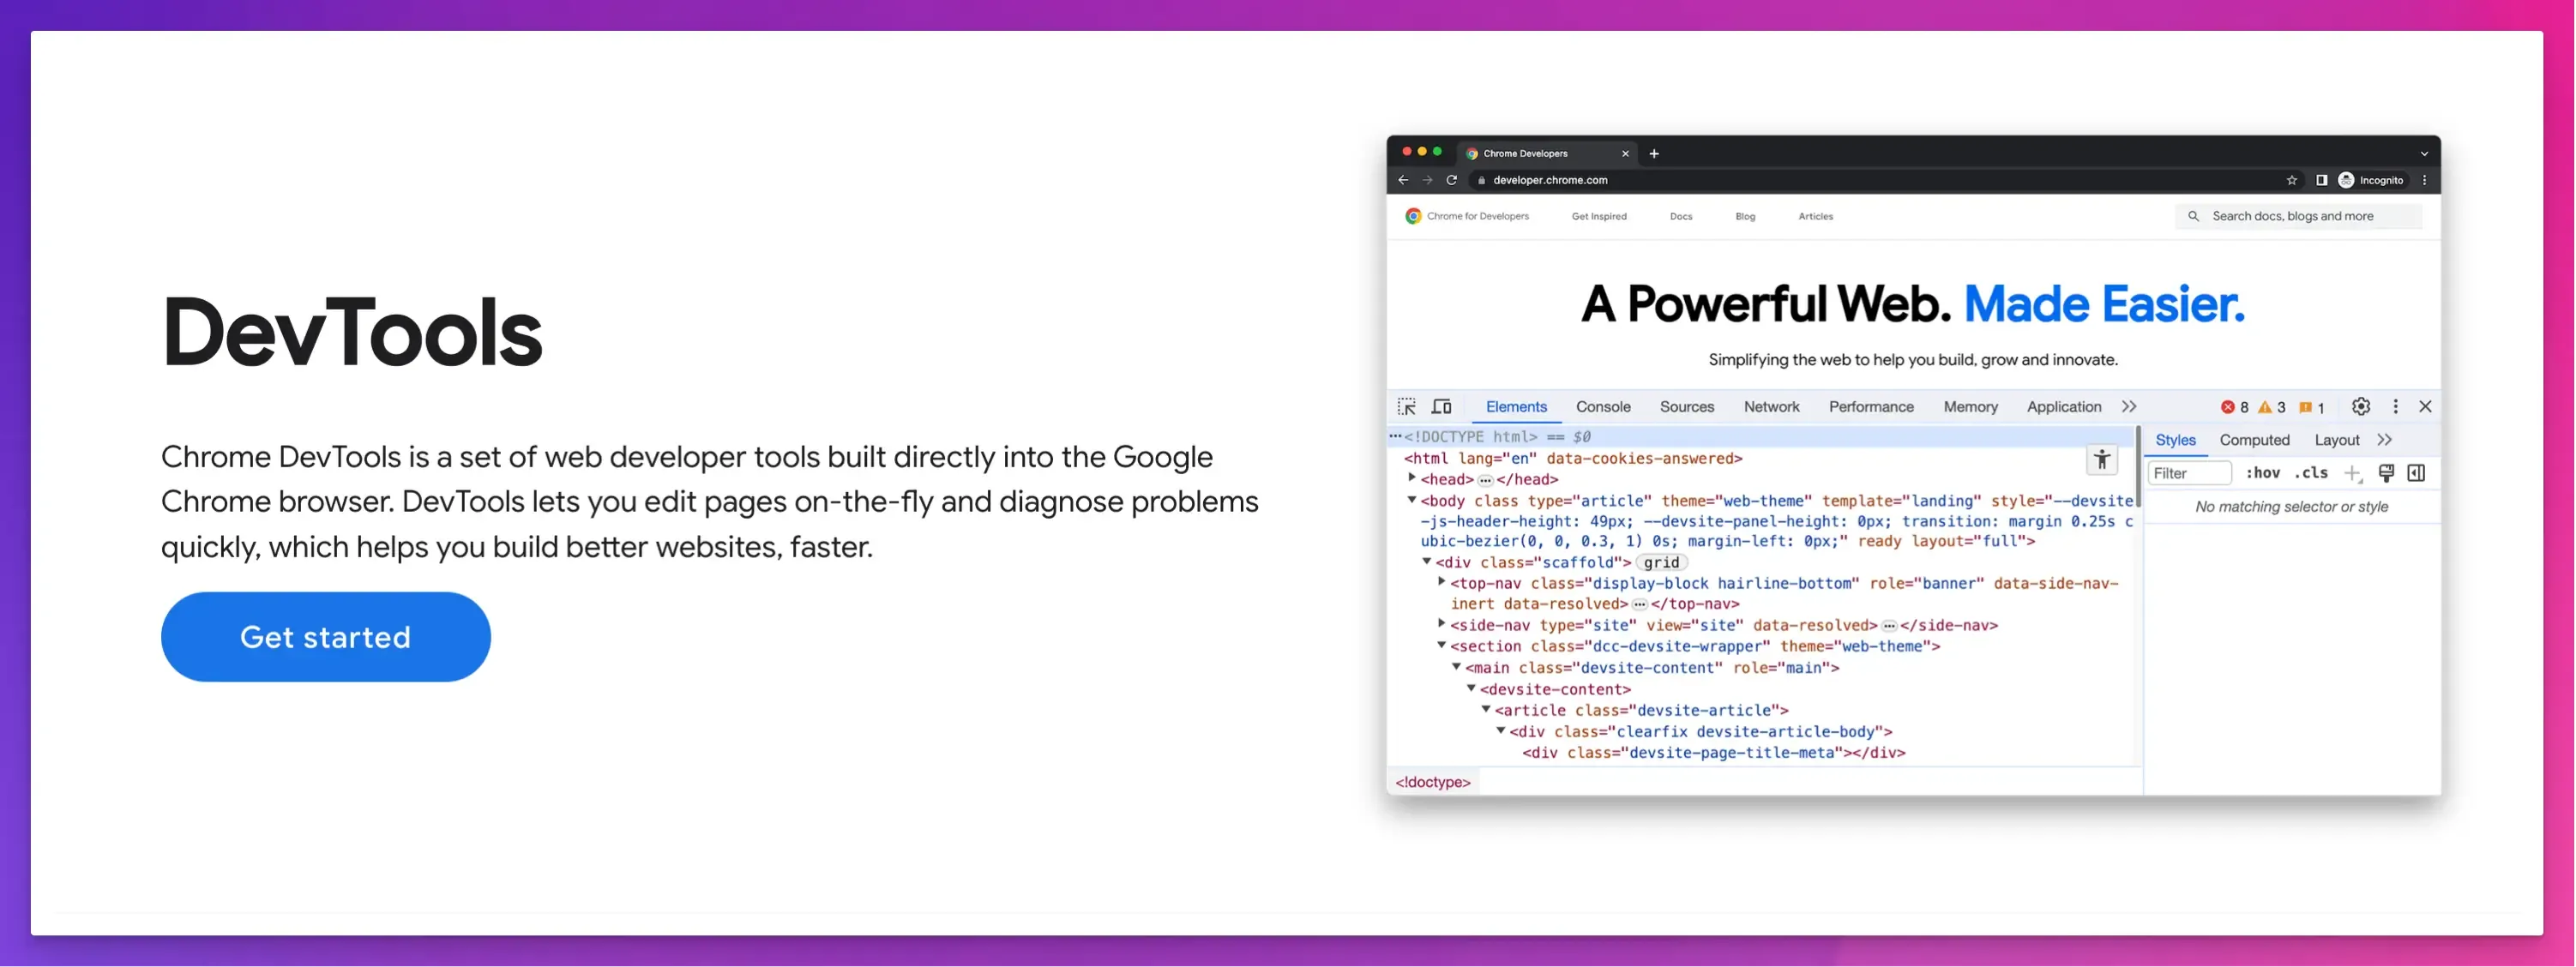Toggle the computed styles sidebar icon
This screenshot has width=2576, height=967.
(x=2416, y=473)
